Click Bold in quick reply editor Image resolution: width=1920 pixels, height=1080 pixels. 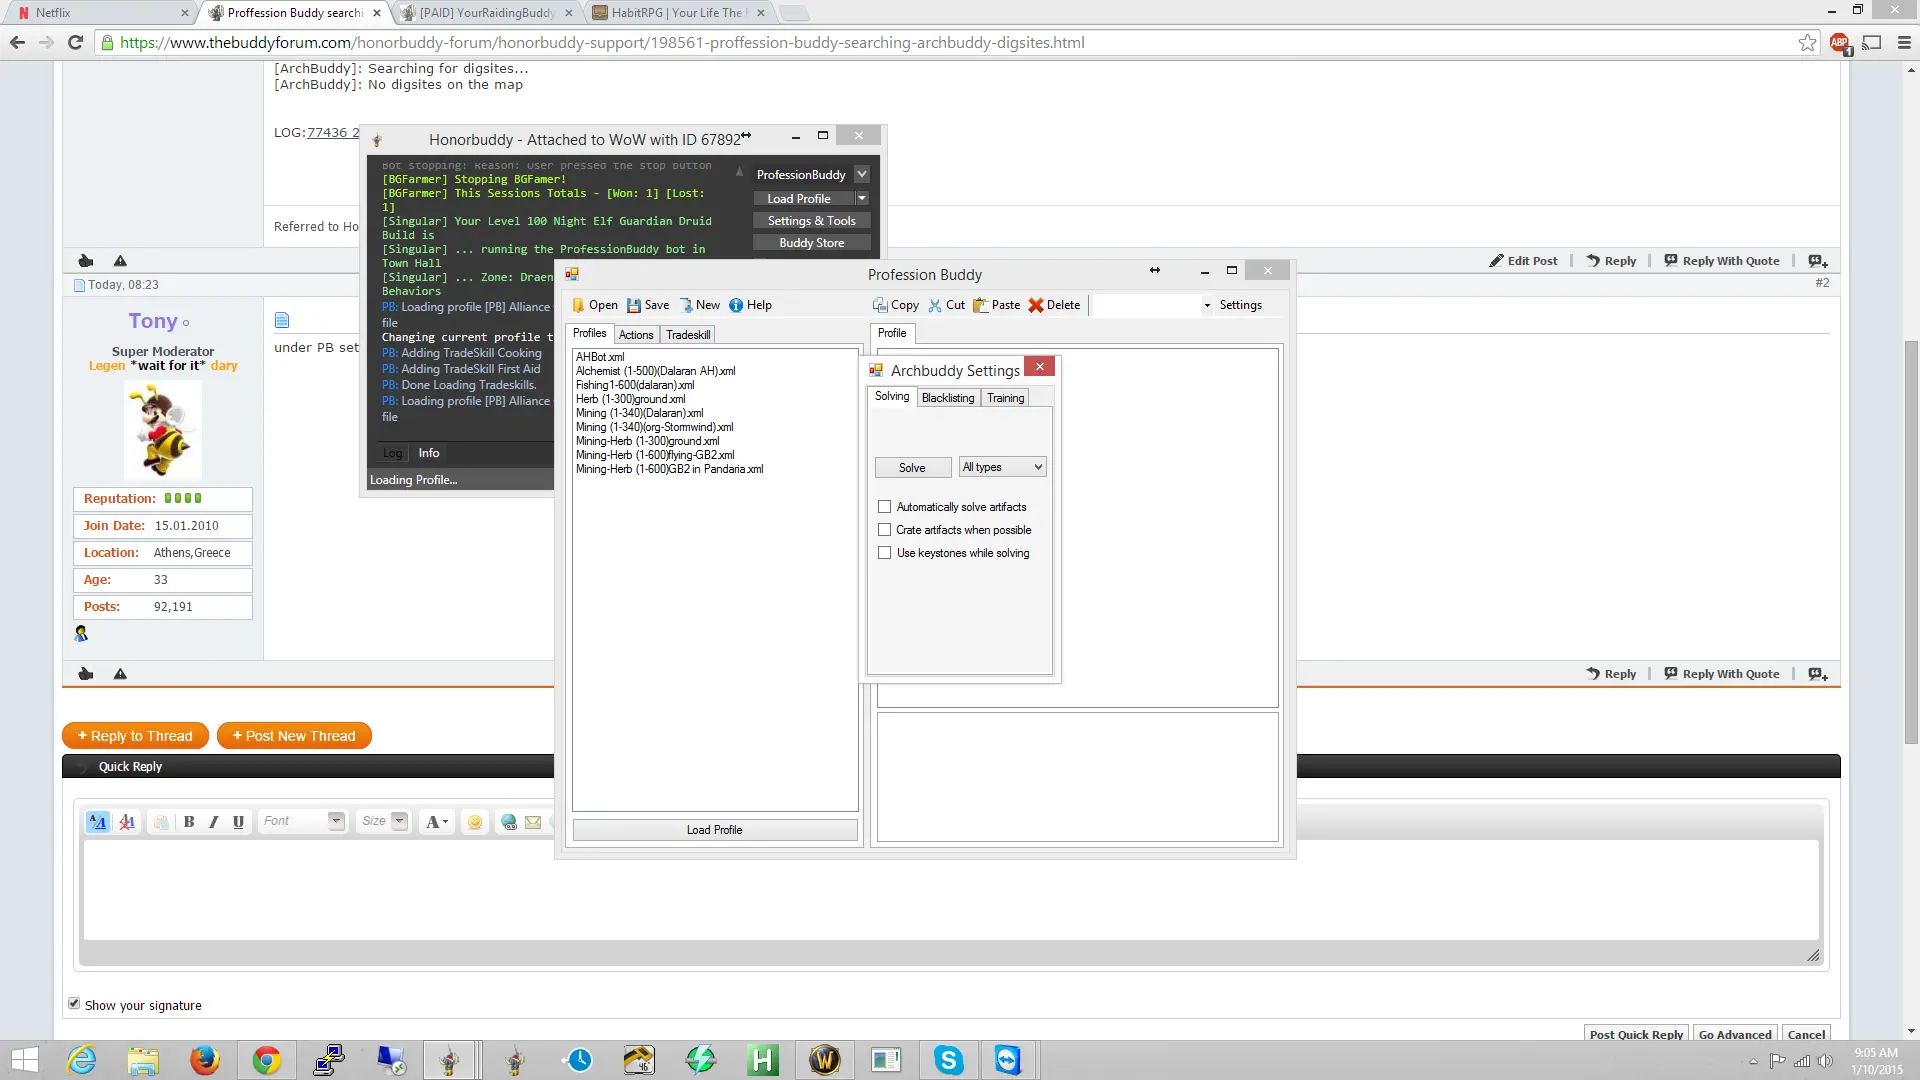tap(189, 821)
